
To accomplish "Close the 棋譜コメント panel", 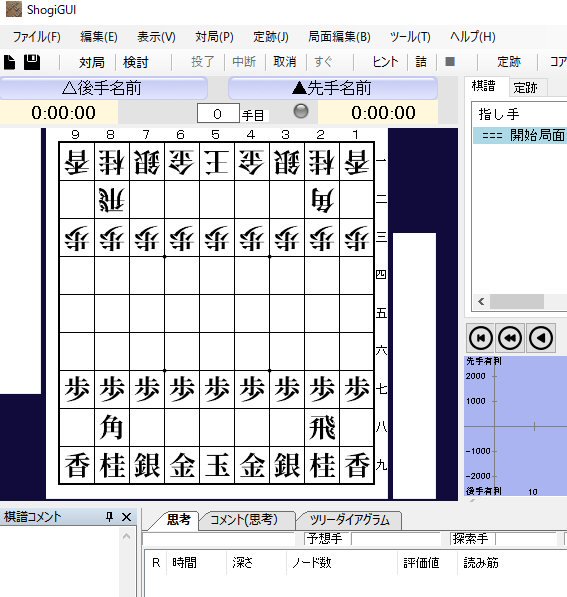I will (x=126, y=517).
